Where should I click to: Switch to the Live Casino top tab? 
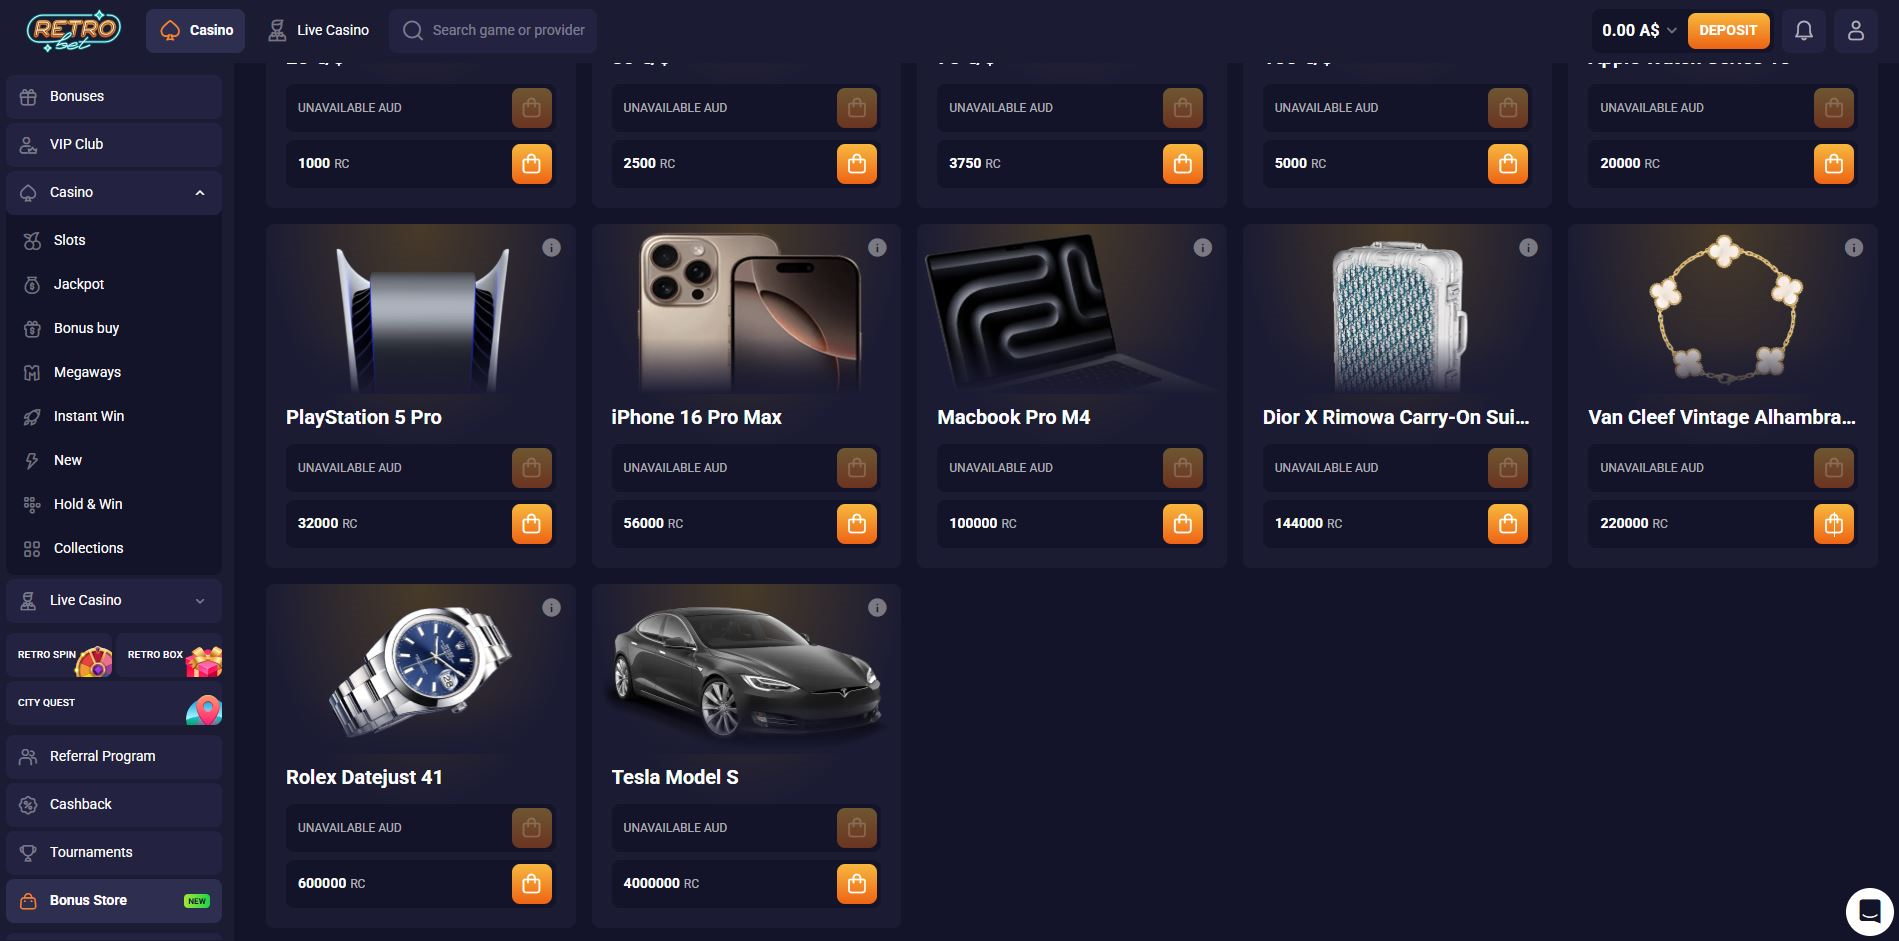click(319, 31)
